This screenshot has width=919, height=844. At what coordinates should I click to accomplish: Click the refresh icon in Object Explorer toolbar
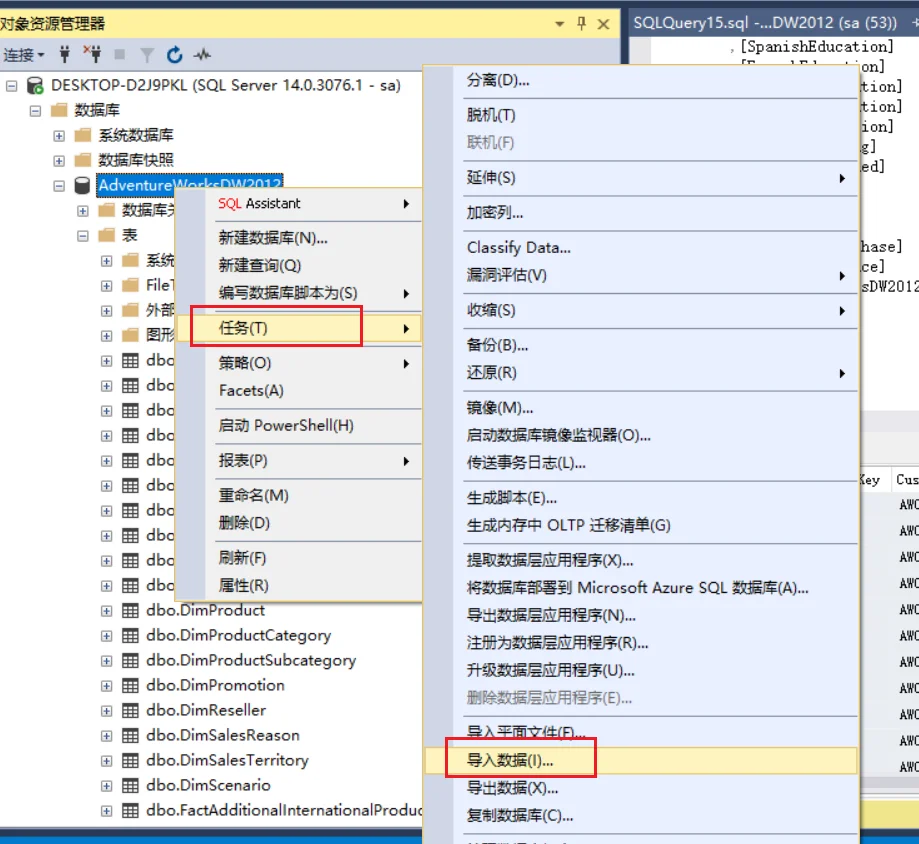click(x=175, y=55)
